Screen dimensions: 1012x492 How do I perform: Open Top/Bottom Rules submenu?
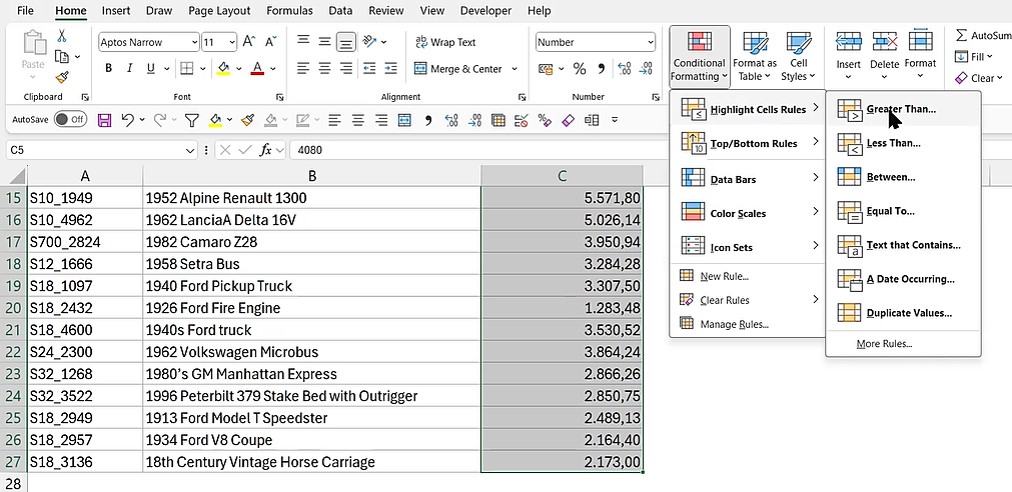pos(748,143)
